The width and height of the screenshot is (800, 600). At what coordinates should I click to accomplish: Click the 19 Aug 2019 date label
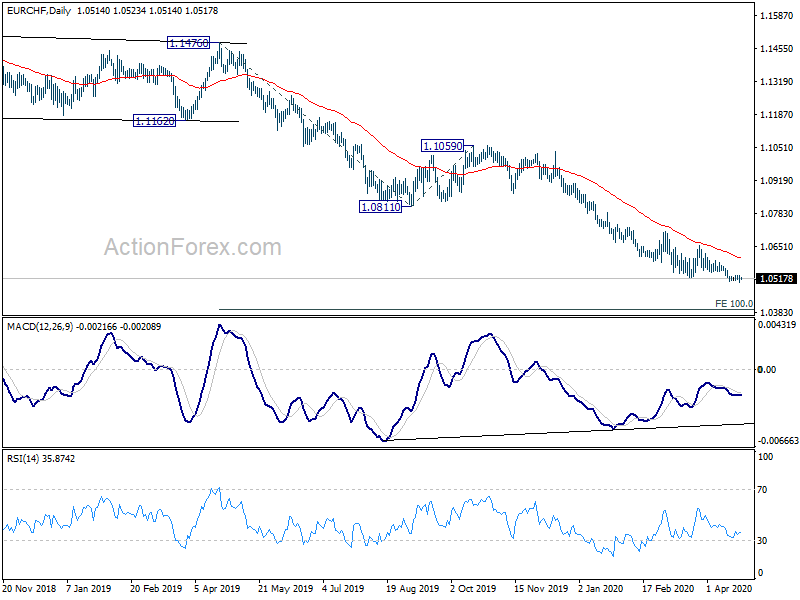[412, 588]
